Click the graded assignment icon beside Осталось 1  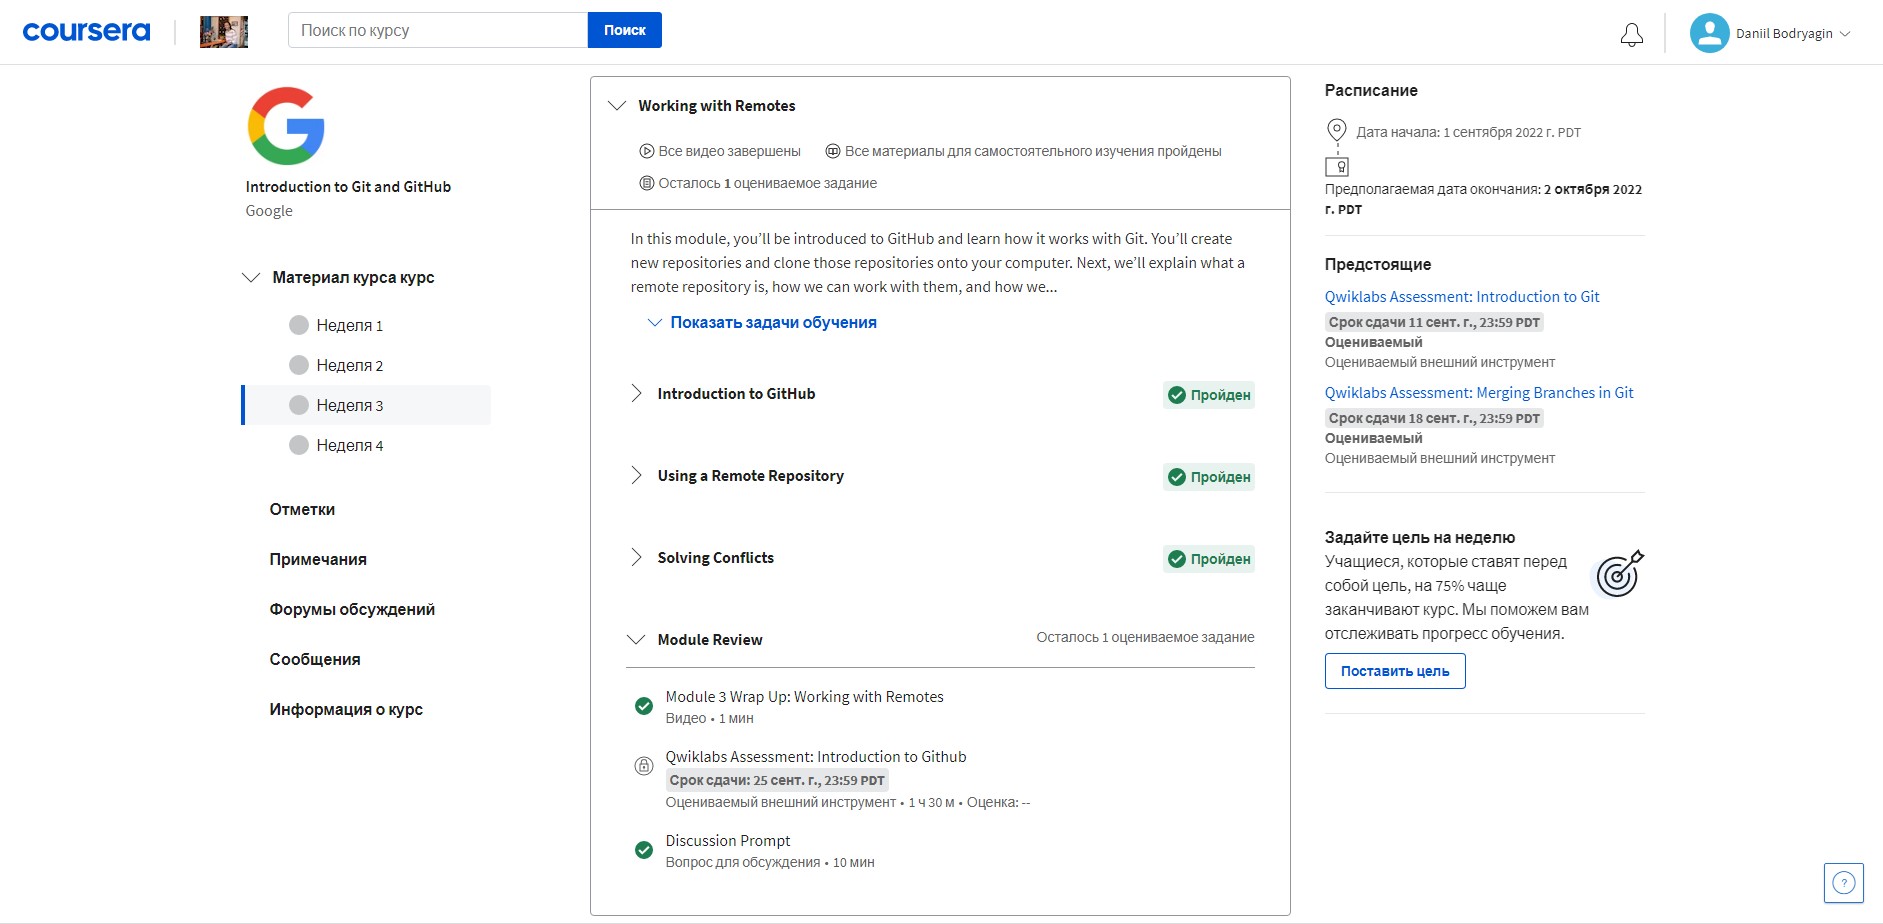(646, 183)
